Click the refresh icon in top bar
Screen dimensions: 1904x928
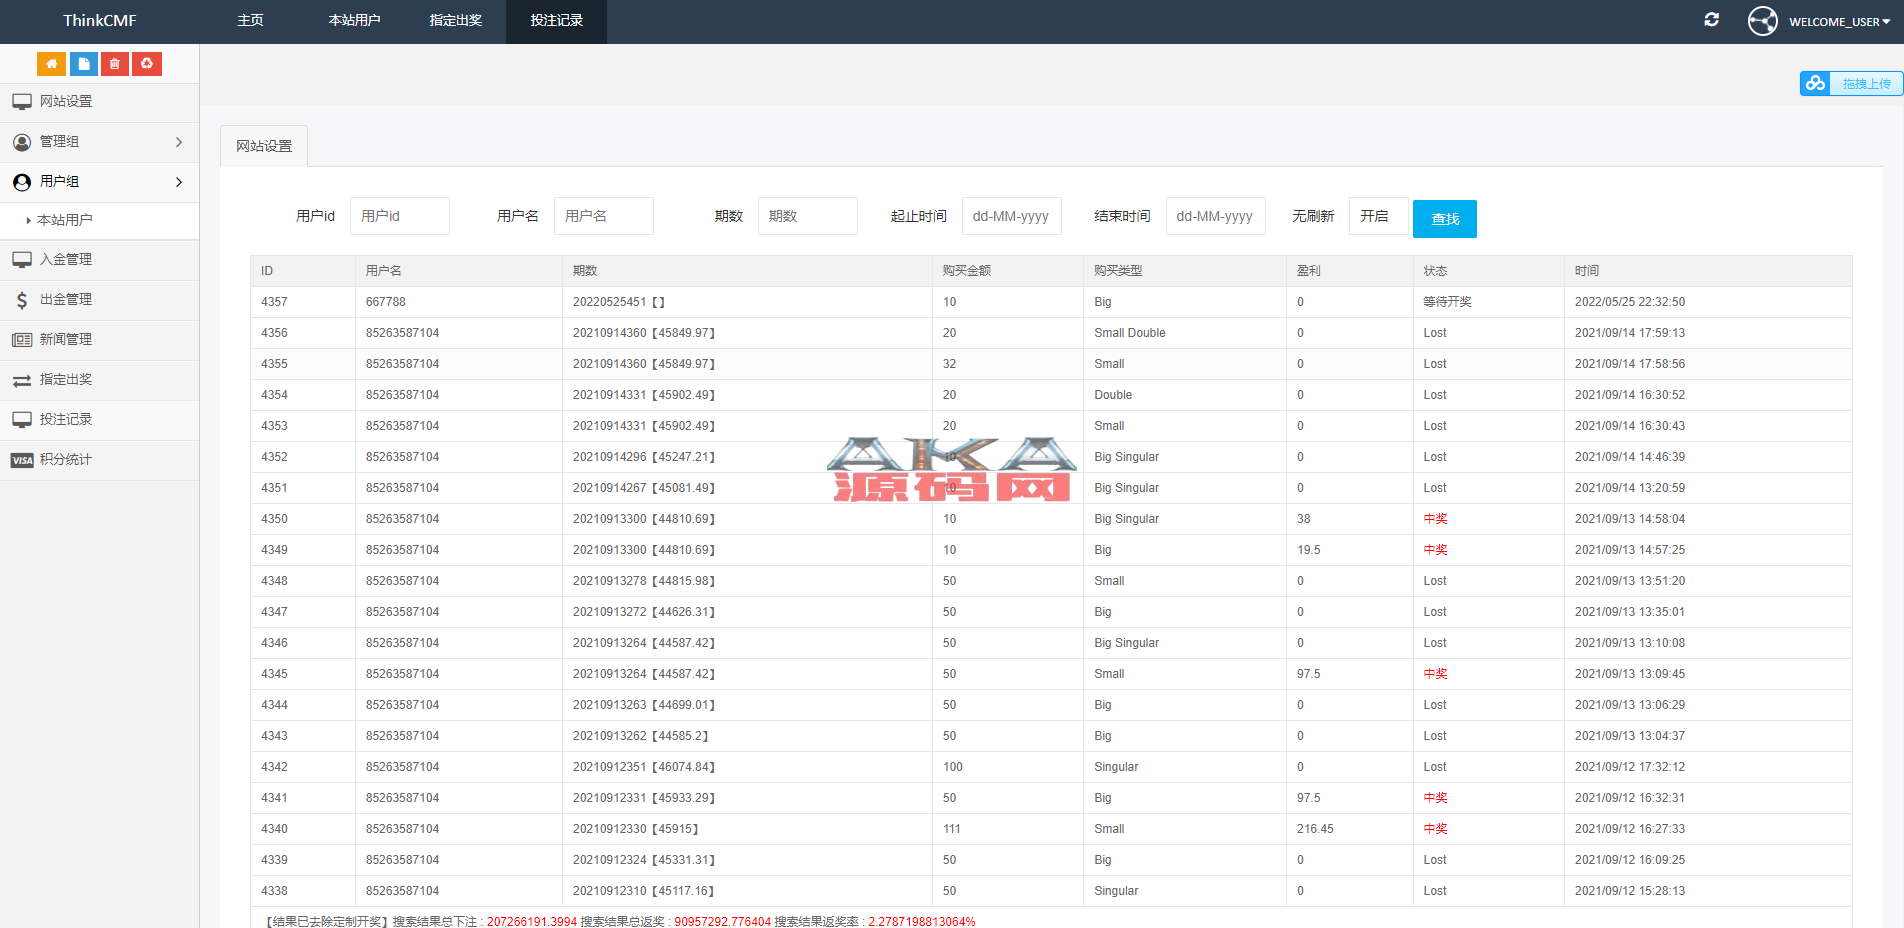point(1711,20)
